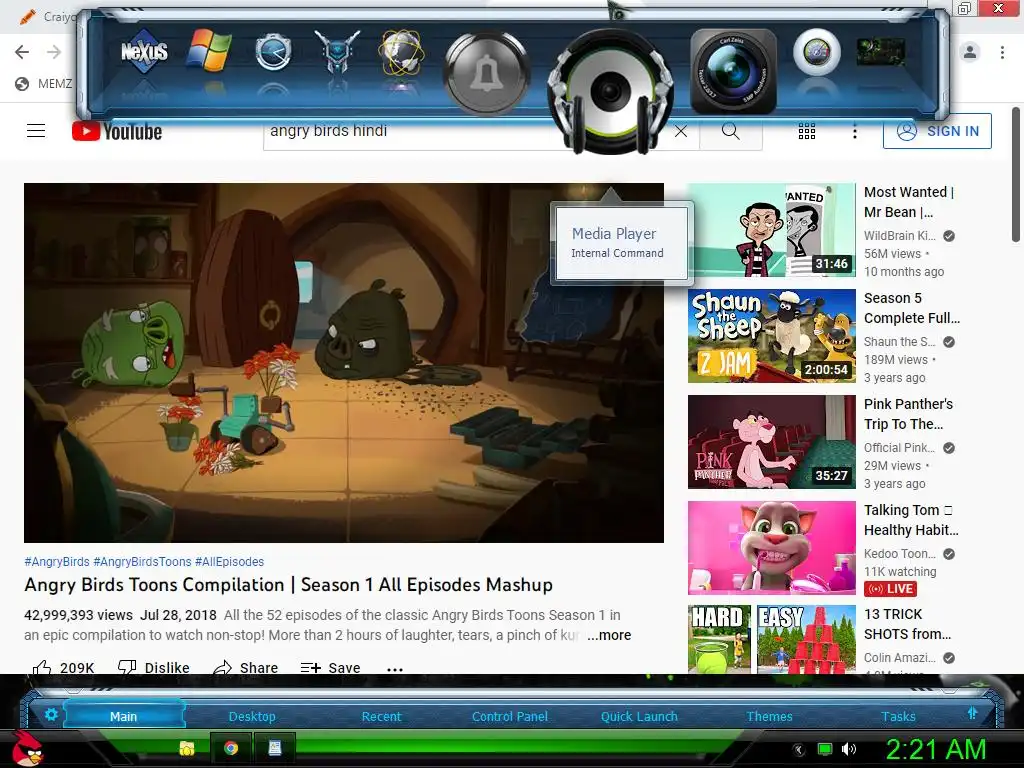Image resolution: width=1024 pixels, height=768 pixels.
Task: Click the Angry Birds start button
Action: pyautogui.click(x=28, y=748)
